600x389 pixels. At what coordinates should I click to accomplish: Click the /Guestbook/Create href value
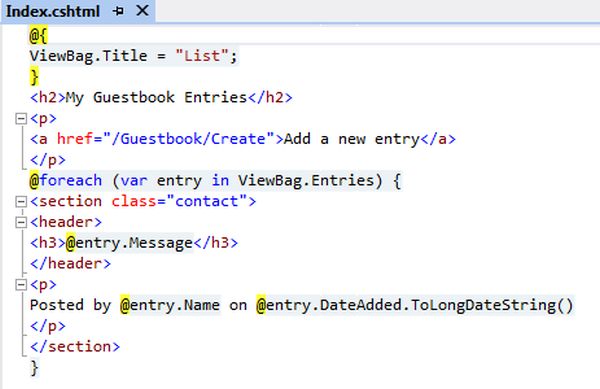(193, 139)
